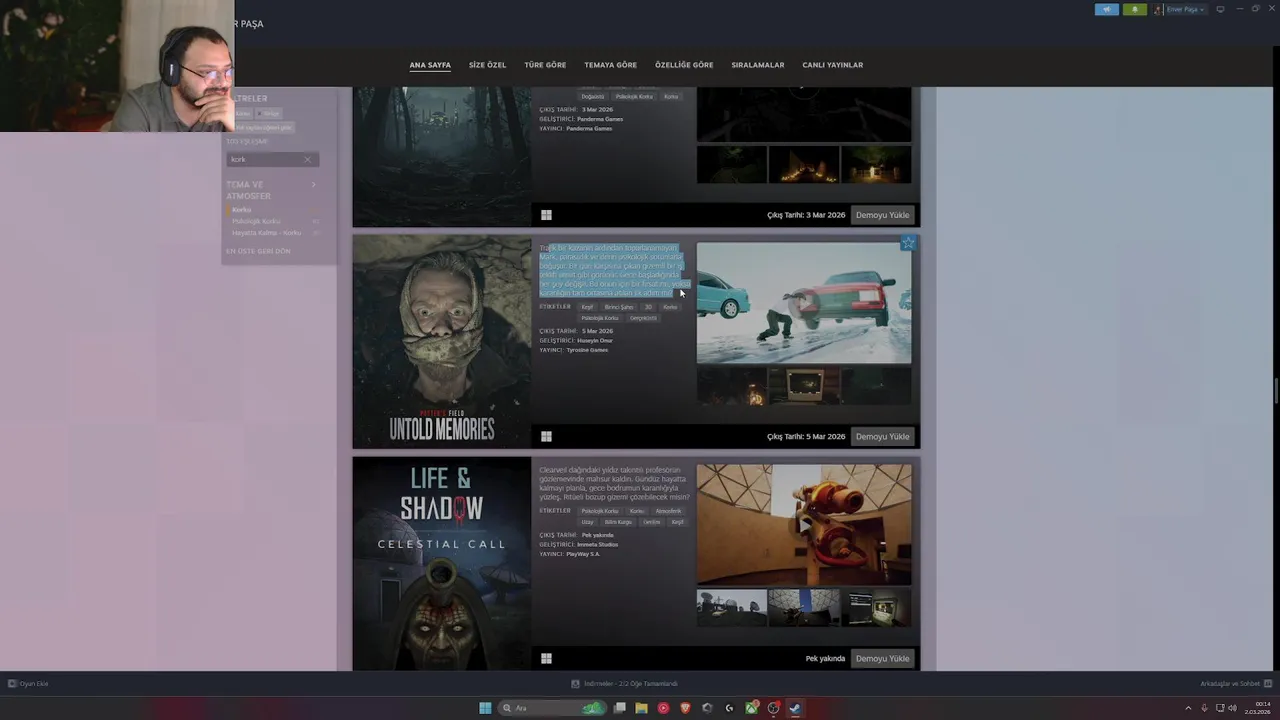Install the Untold Memories demo

882,437
